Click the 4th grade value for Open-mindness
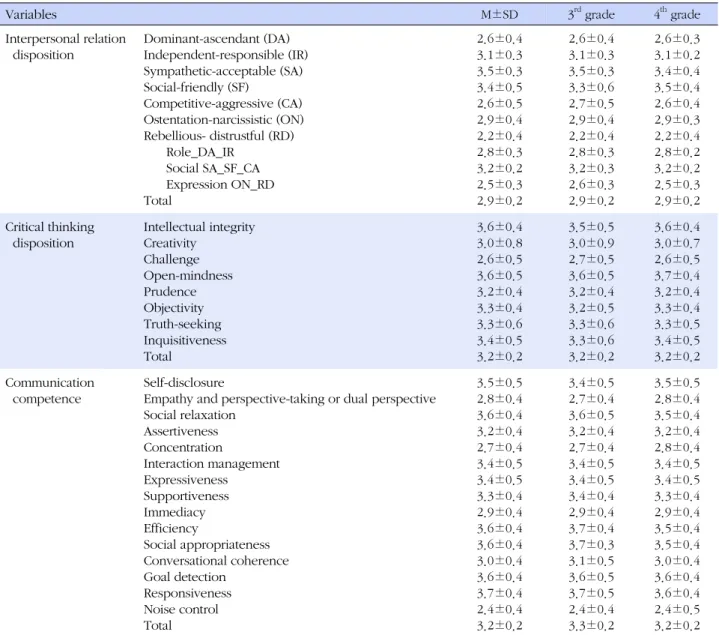 [x=677, y=276]
